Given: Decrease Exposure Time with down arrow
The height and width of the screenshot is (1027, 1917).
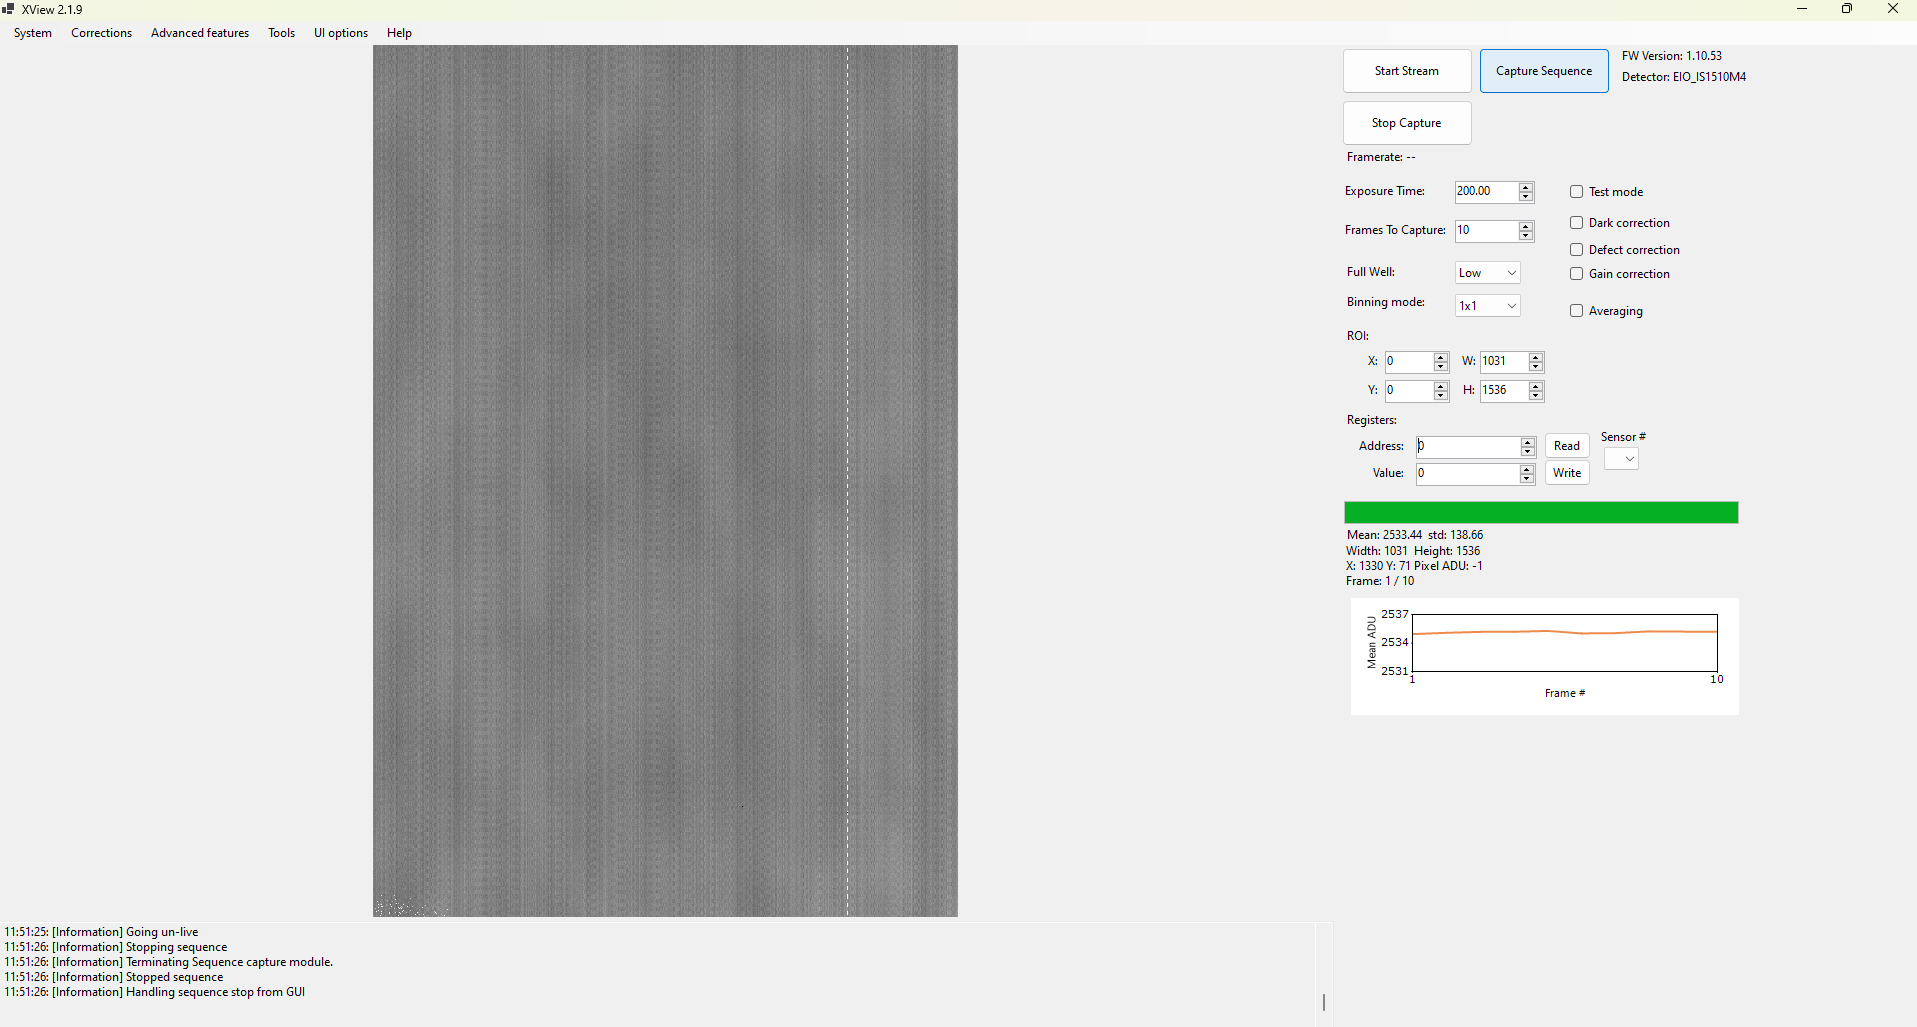Looking at the screenshot, I should 1526,197.
